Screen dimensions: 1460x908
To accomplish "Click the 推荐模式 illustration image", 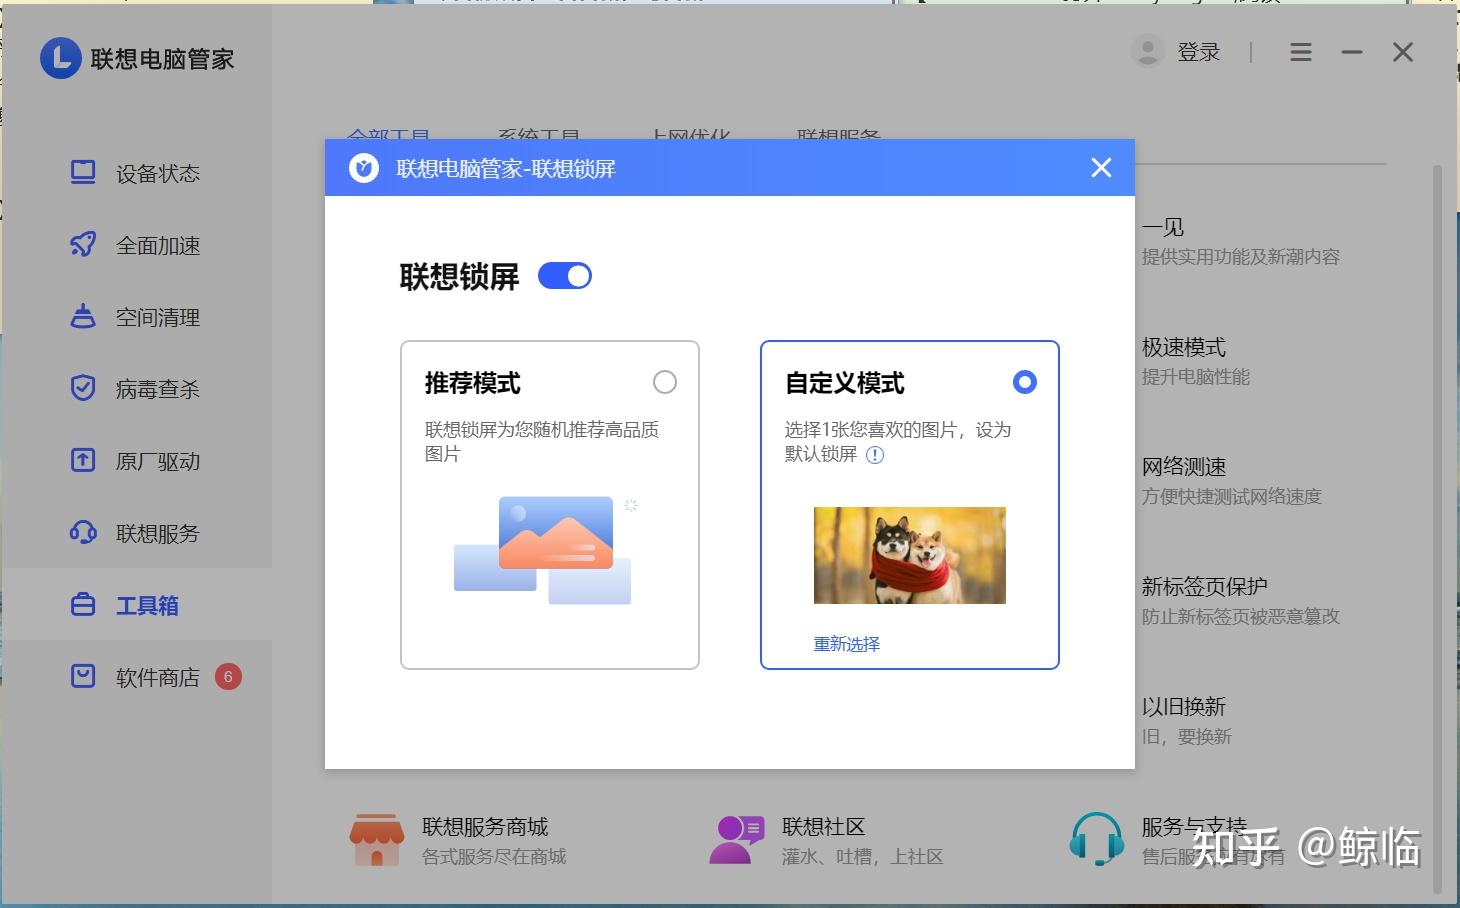I will (545, 550).
